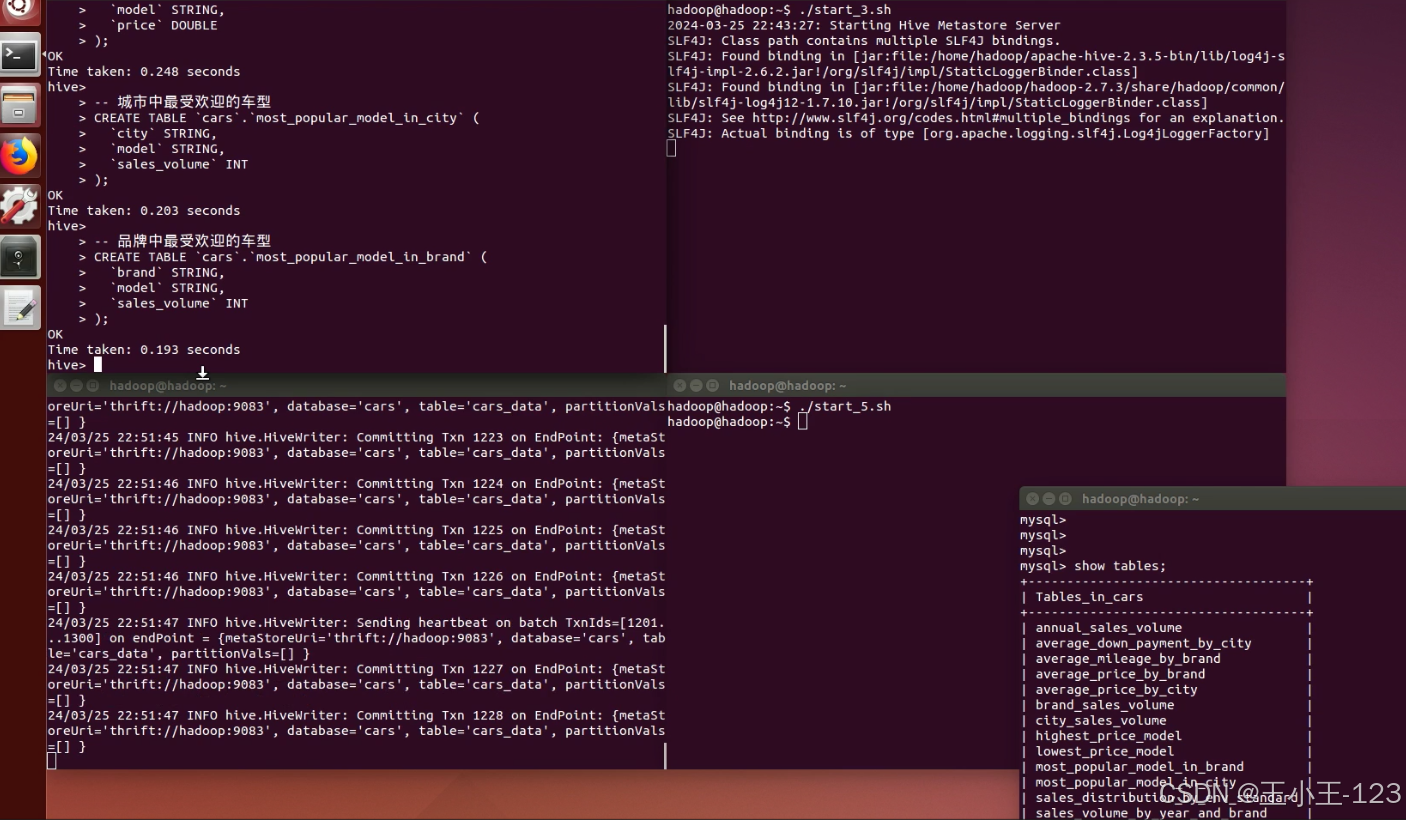Click most_popular_model_in_brand row in mysql list
The height and width of the screenshot is (820, 1406).
1140,767
